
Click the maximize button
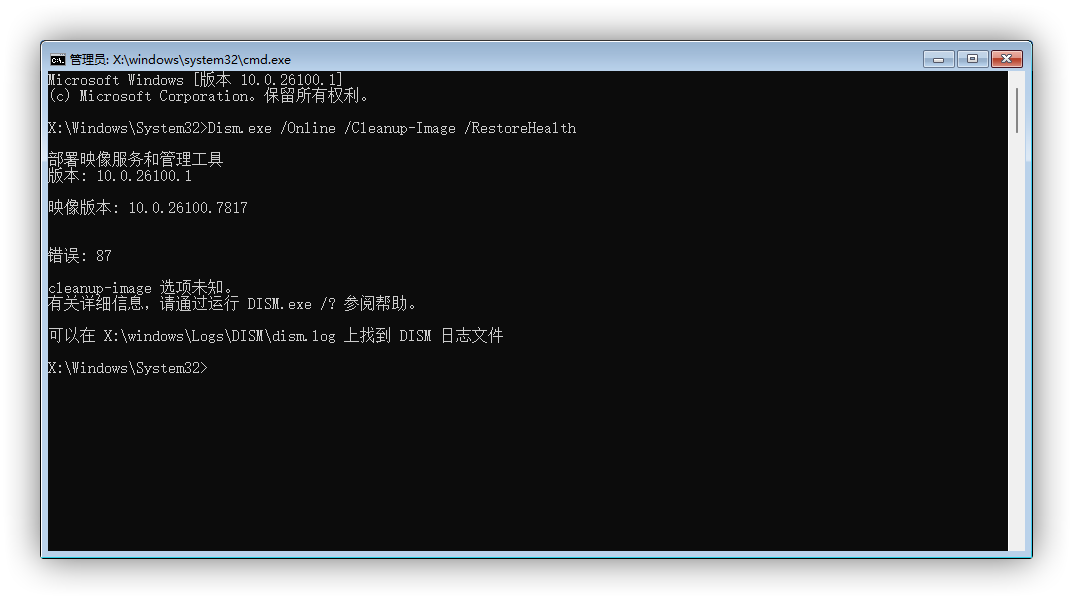click(x=971, y=58)
